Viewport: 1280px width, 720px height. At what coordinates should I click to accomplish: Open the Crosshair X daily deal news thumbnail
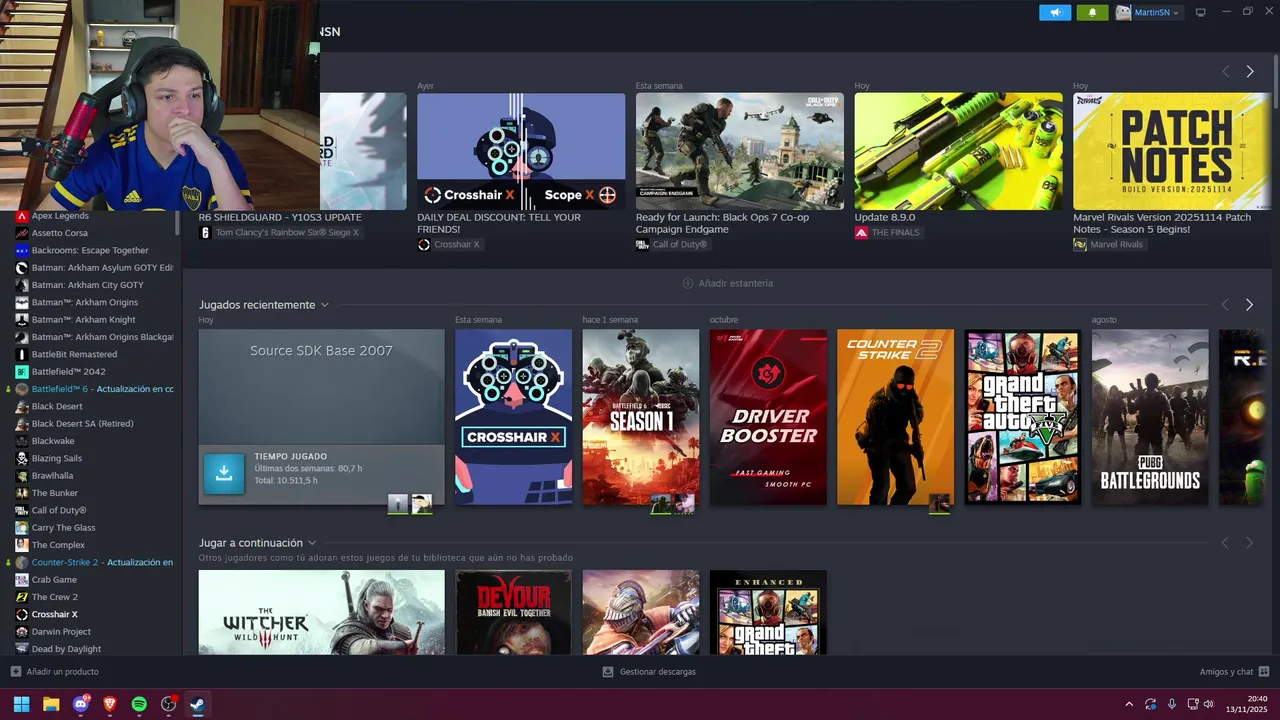521,151
